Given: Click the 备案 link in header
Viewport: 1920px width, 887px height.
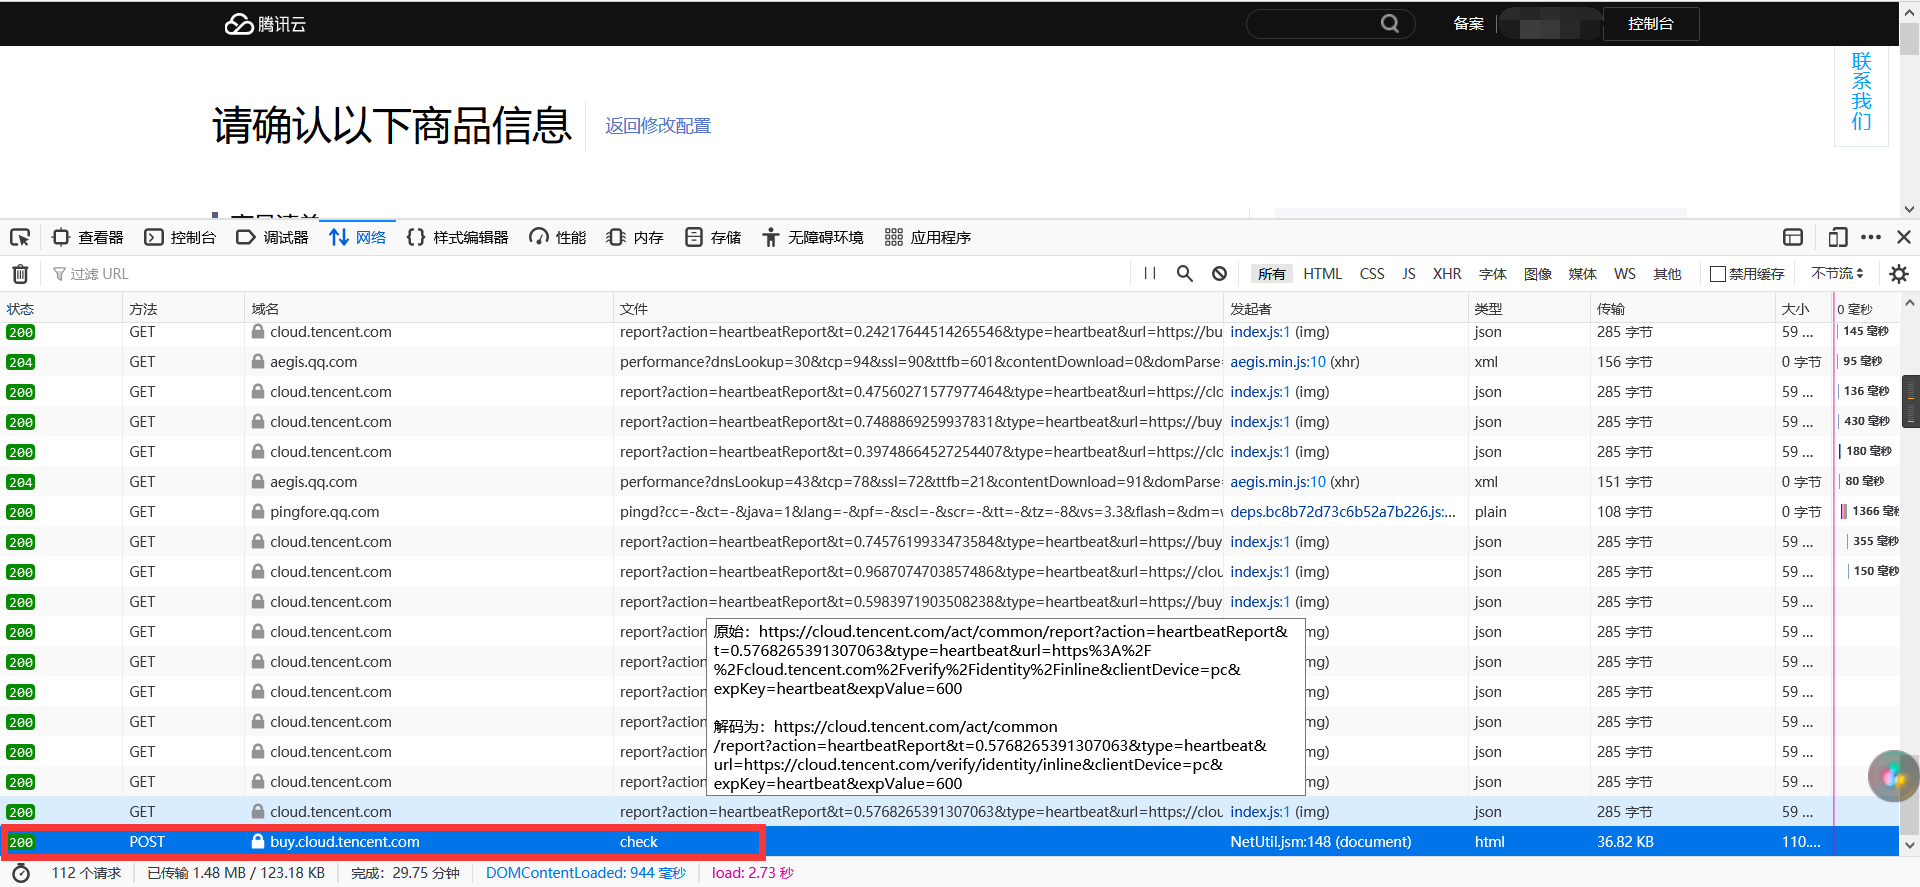Looking at the screenshot, I should (x=1468, y=23).
